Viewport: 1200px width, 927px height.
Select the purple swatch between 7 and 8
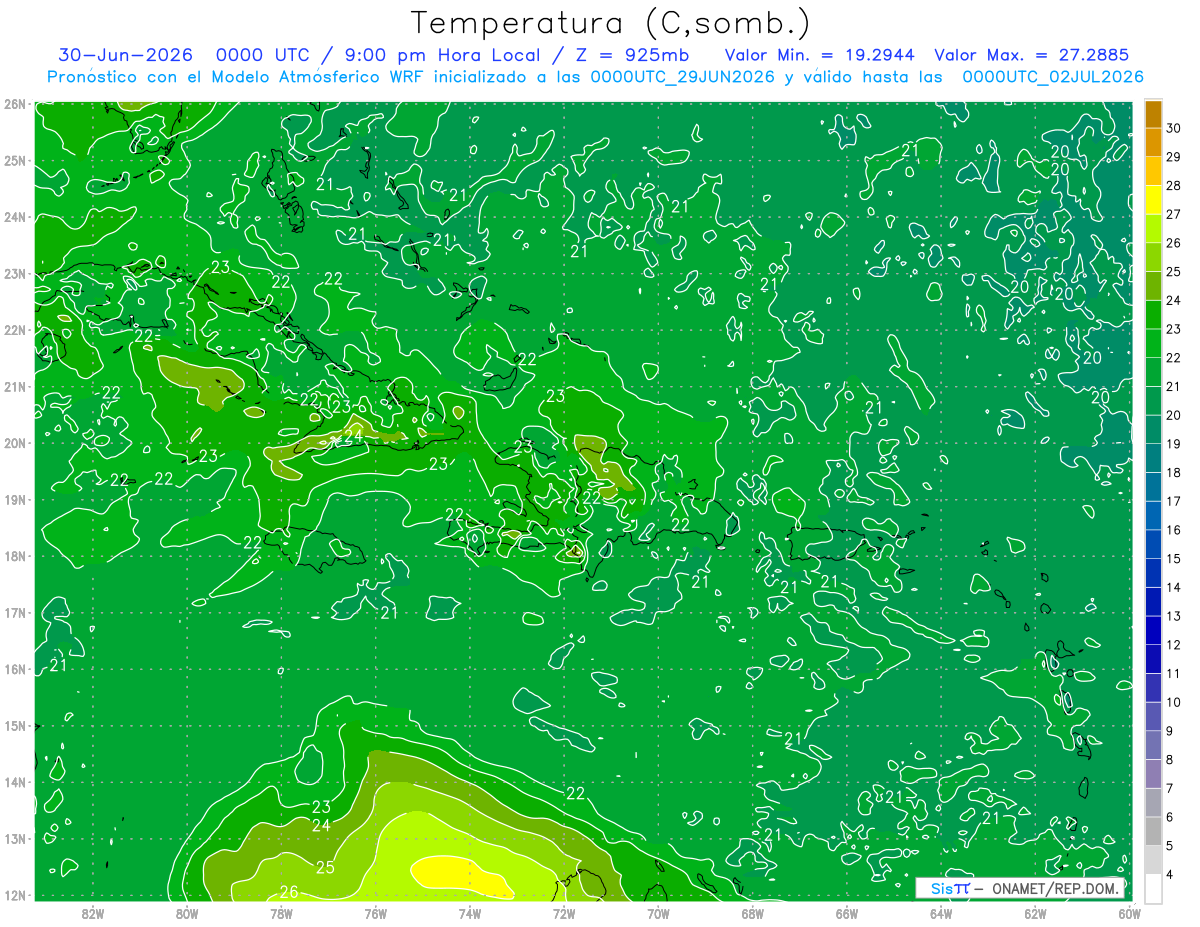1153,773
